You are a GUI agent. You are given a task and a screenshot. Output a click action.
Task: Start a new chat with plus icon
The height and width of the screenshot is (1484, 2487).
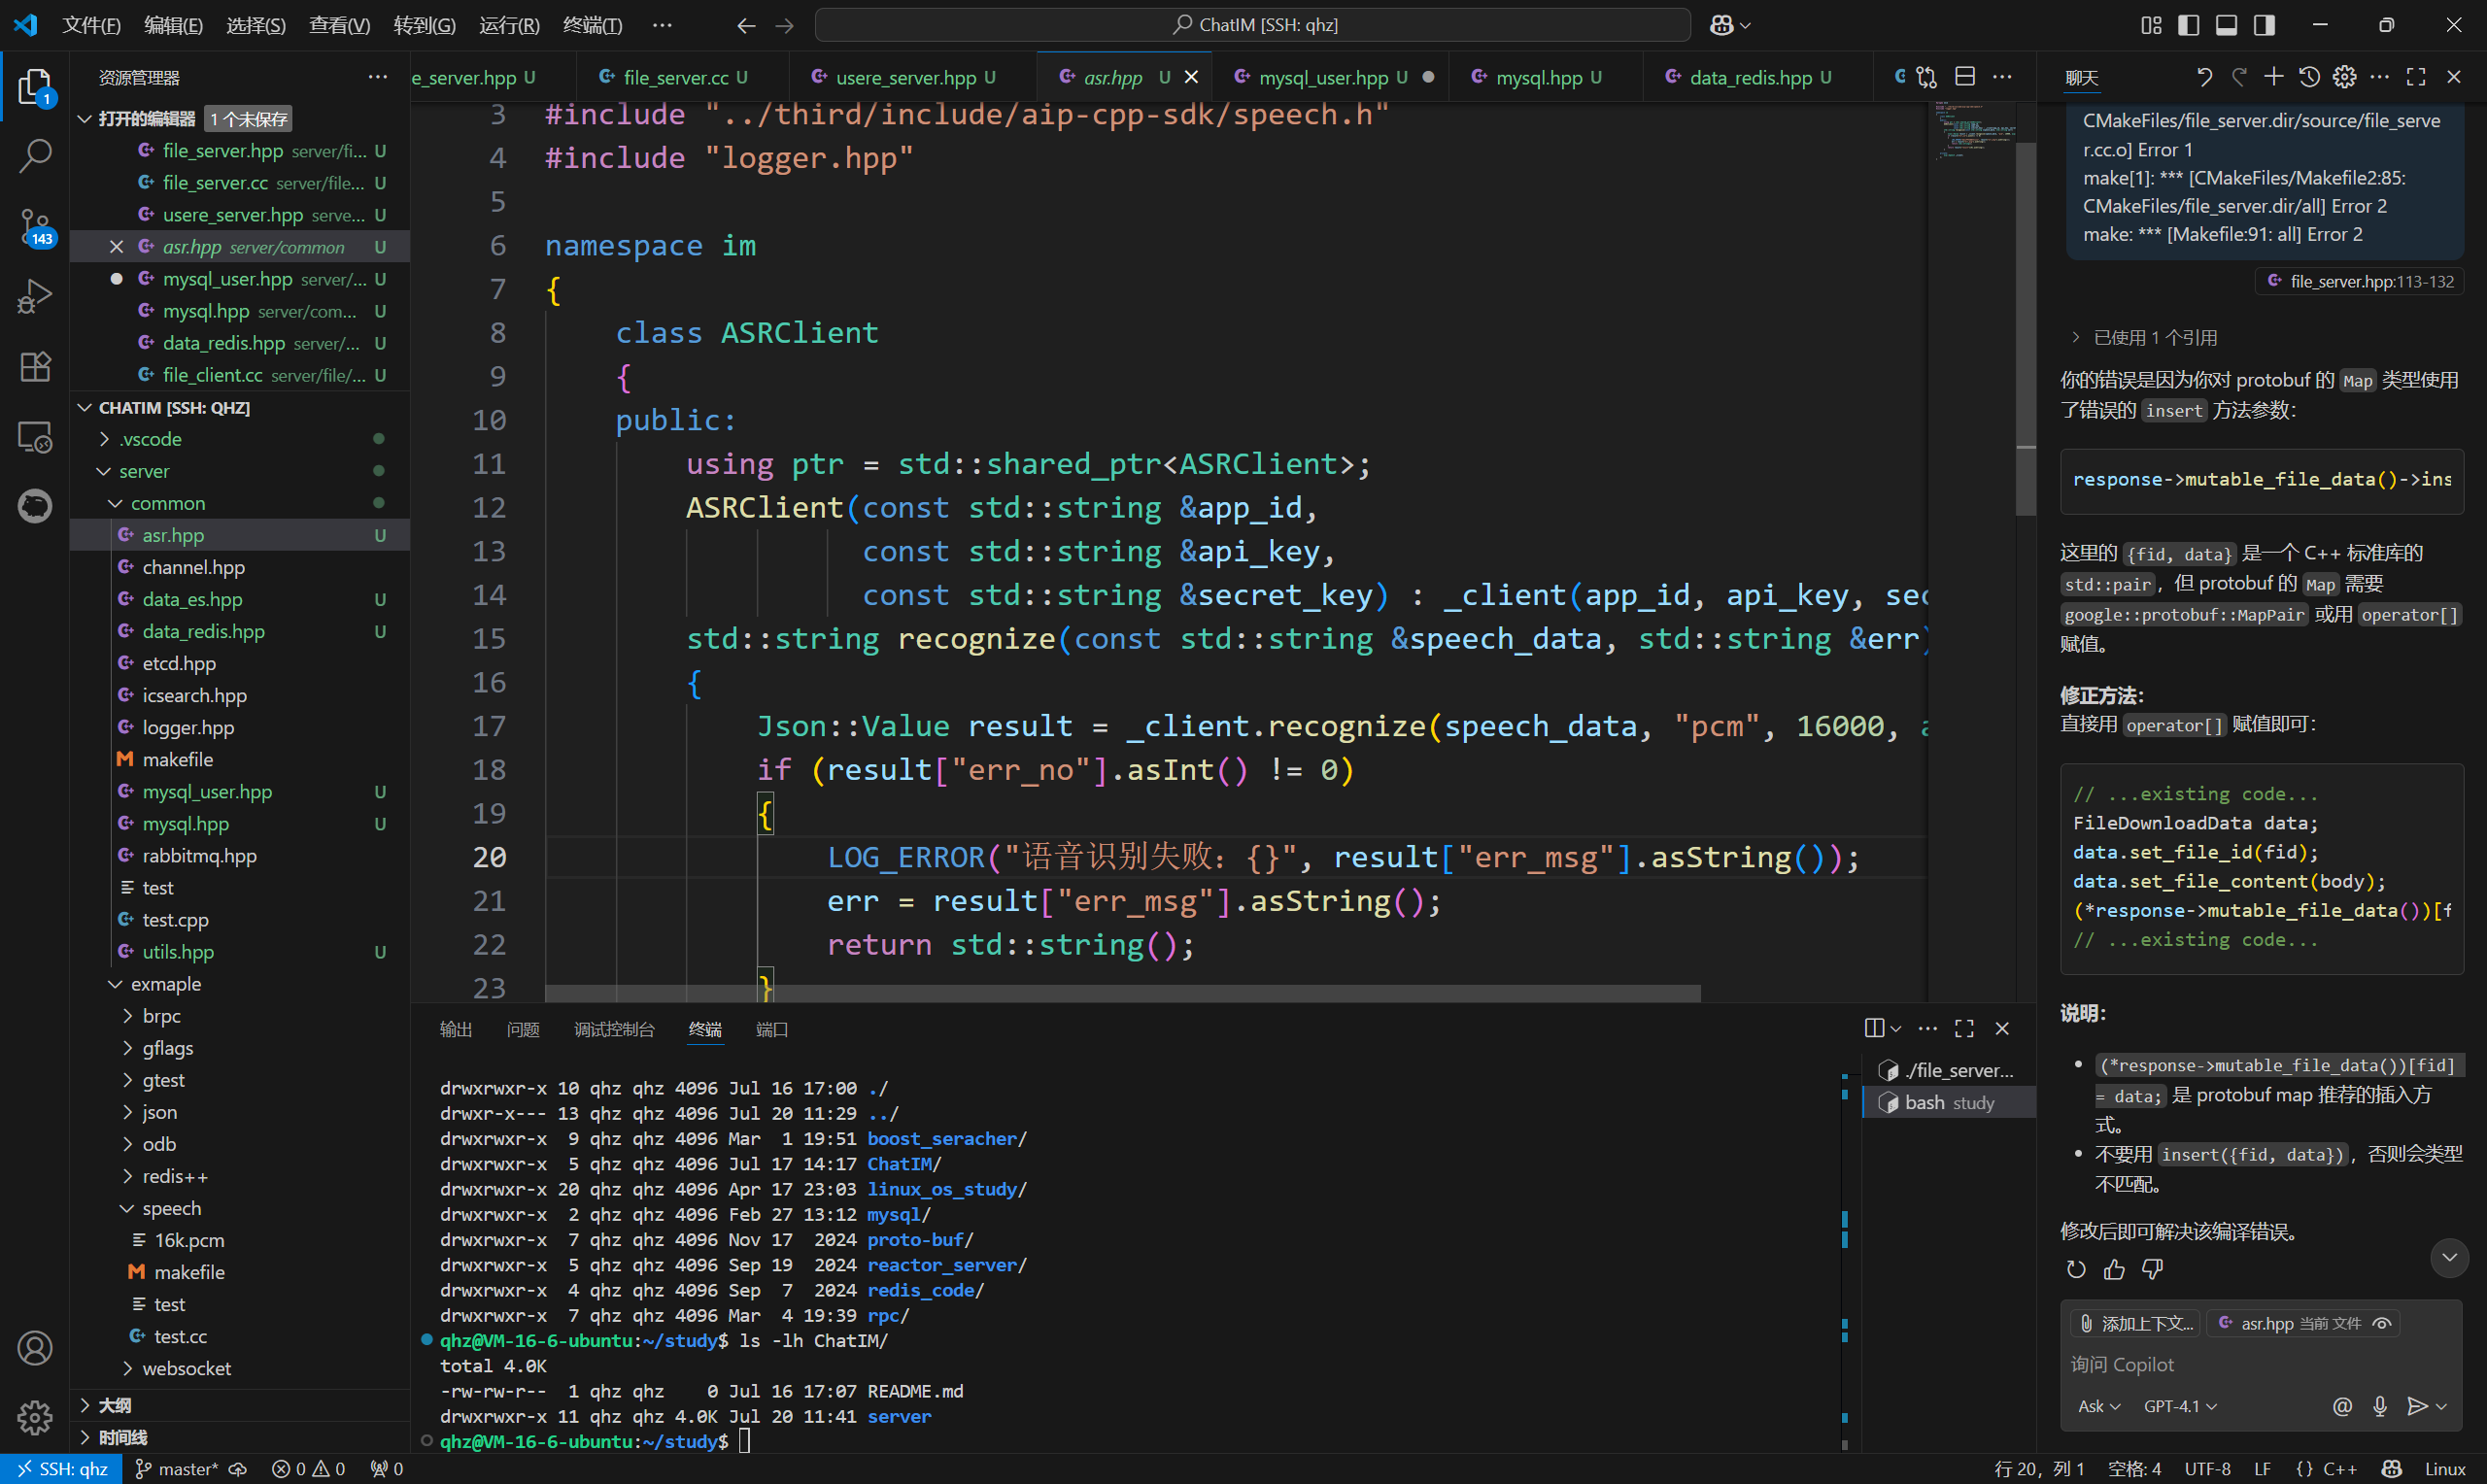coord(2274,77)
